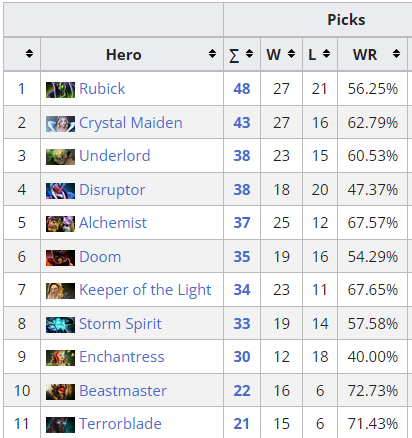Sort table by Hero column arrows
The height and width of the screenshot is (438, 412).
coord(212,54)
